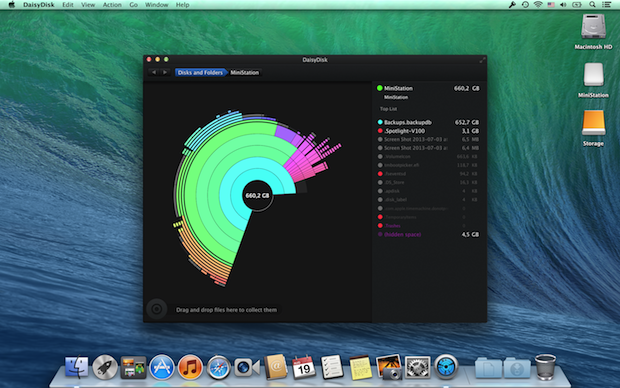Image resolution: width=620 pixels, height=388 pixels.
Task: Click the drag and drop collector text
Action: coord(226,310)
